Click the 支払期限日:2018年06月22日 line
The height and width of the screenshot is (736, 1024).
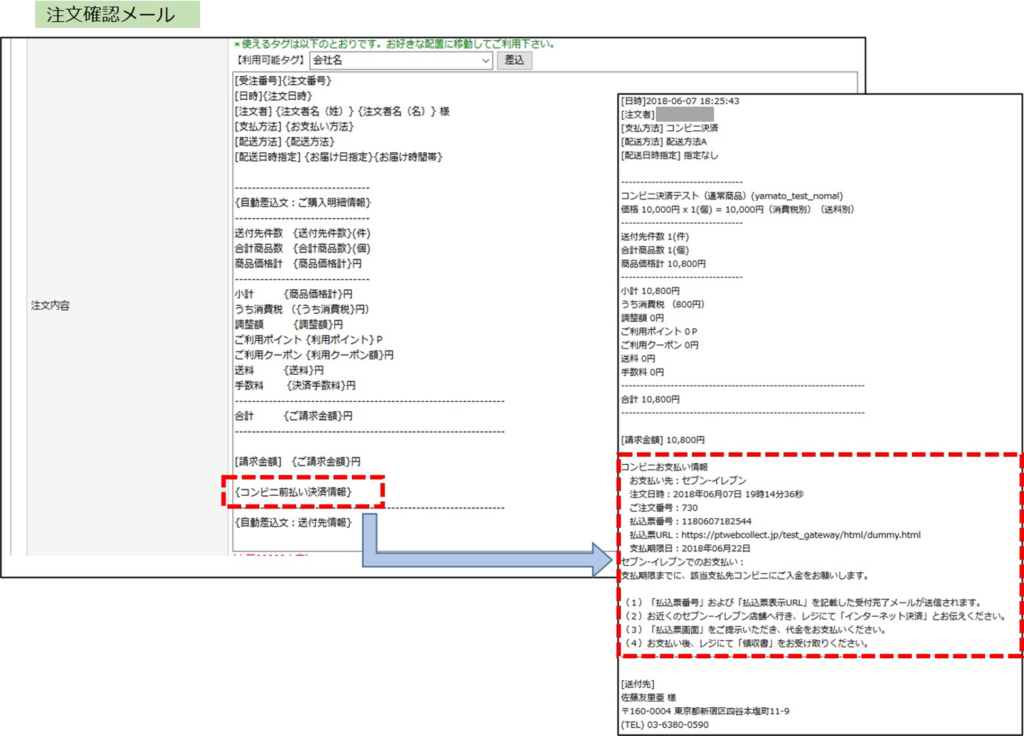tap(690, 549)
